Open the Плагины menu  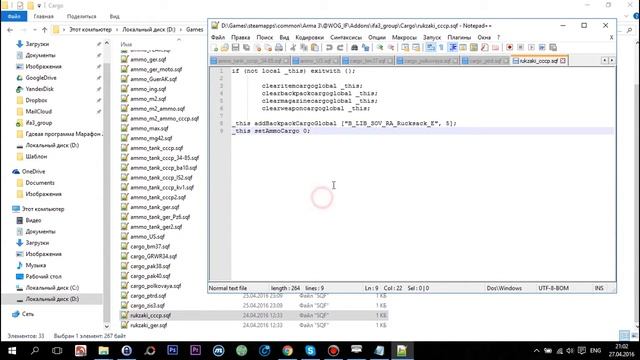[459, 37]
